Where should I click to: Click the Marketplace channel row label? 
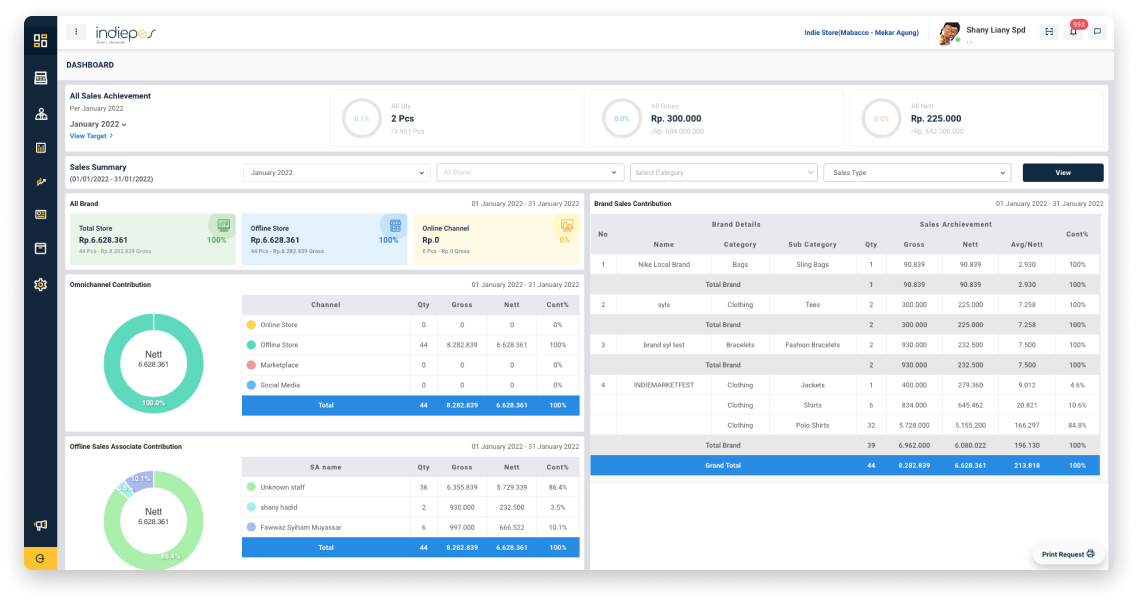279,365
